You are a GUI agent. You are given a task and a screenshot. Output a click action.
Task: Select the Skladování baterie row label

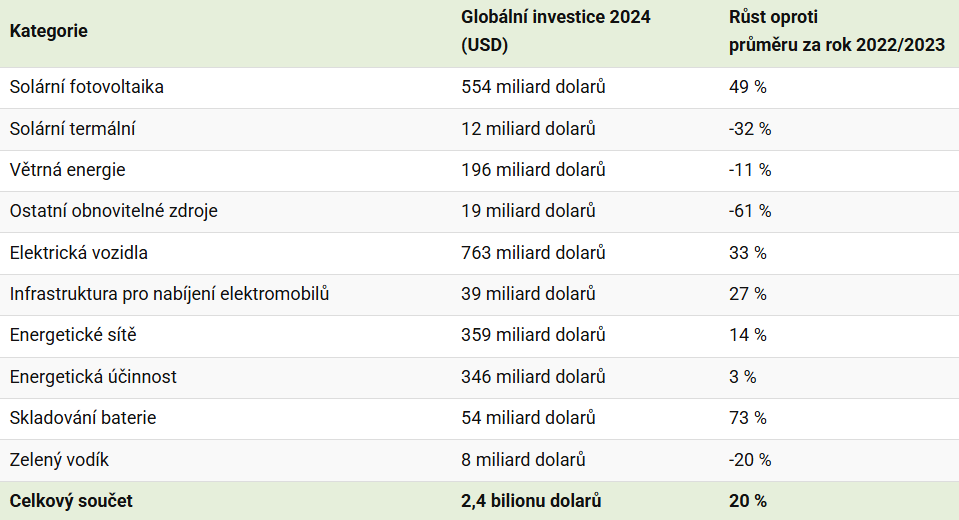point(83,418)
